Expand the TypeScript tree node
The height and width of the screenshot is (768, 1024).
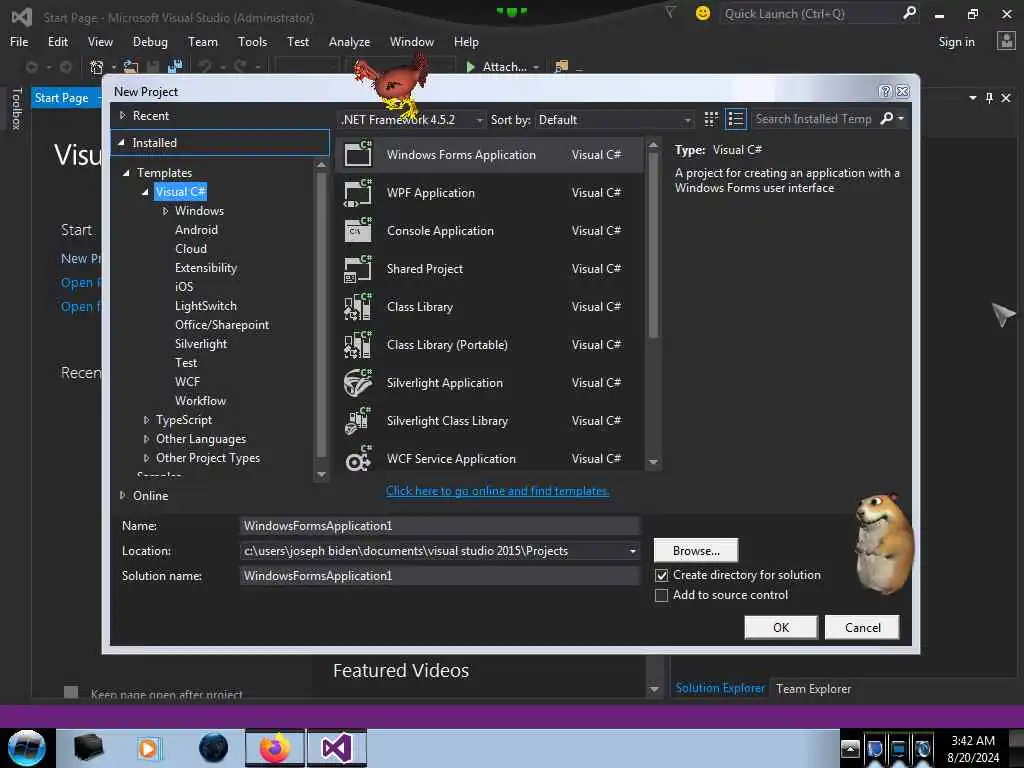(146, 420)
